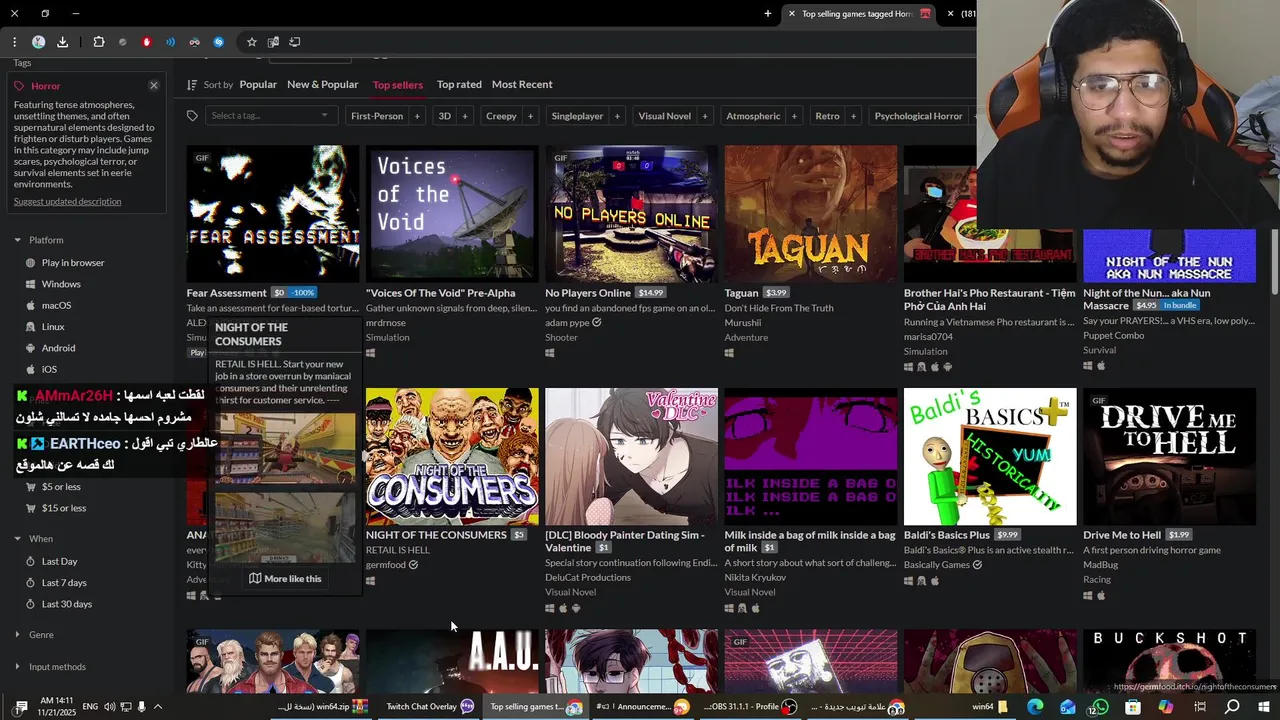Click the Suggest updated description link
The height and width of the screenshot is (720, 1280).
click(67, 202)
